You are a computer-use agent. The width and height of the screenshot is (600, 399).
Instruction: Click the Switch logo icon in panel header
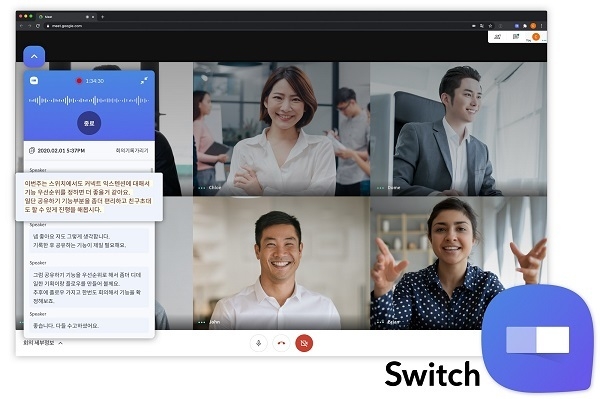34,81
